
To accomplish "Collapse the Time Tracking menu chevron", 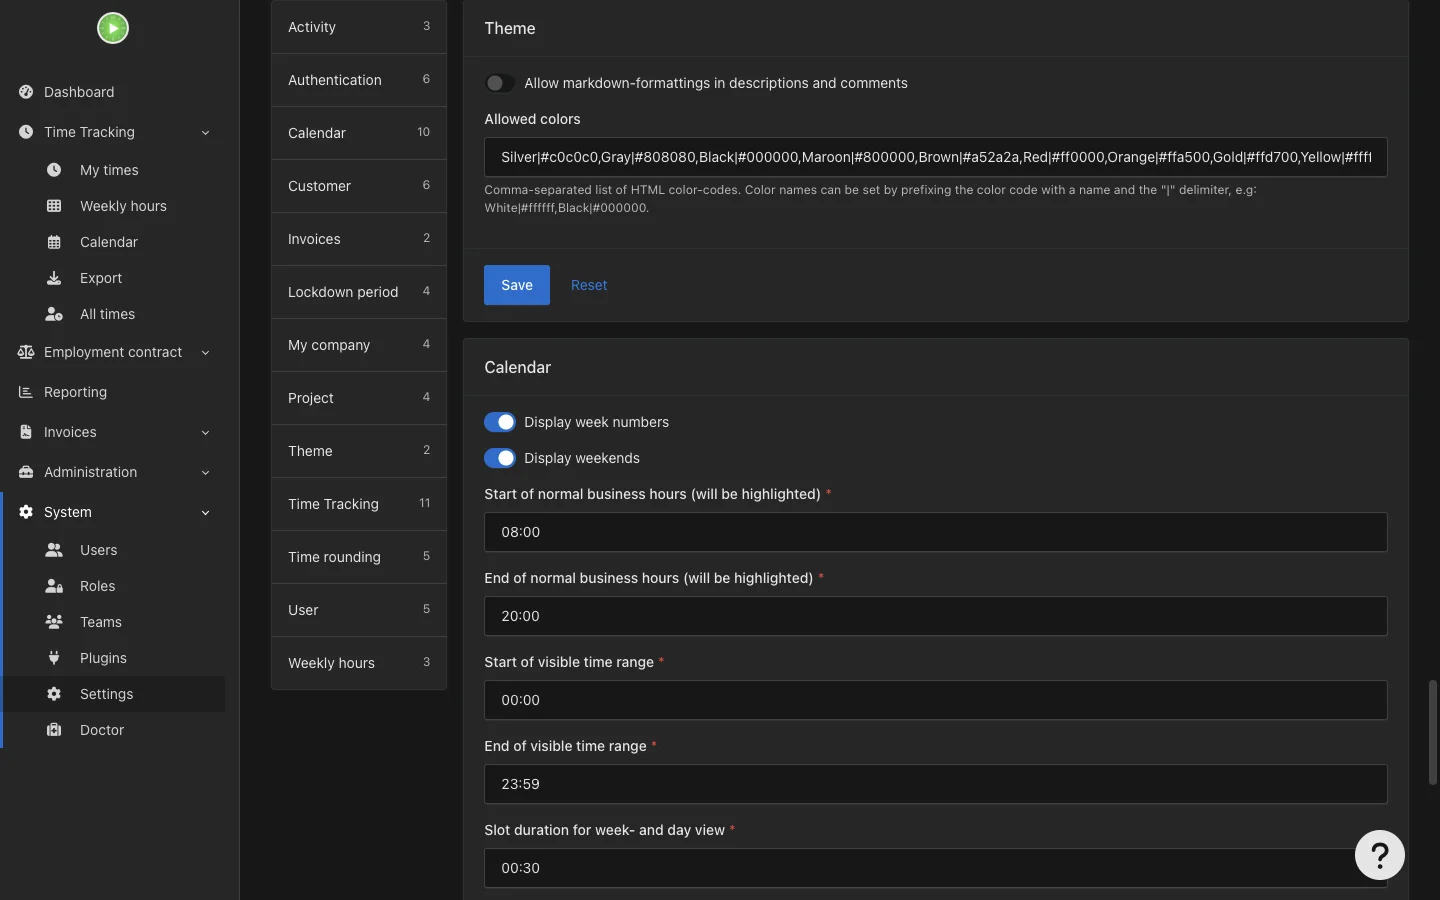I will coord(205,132).
